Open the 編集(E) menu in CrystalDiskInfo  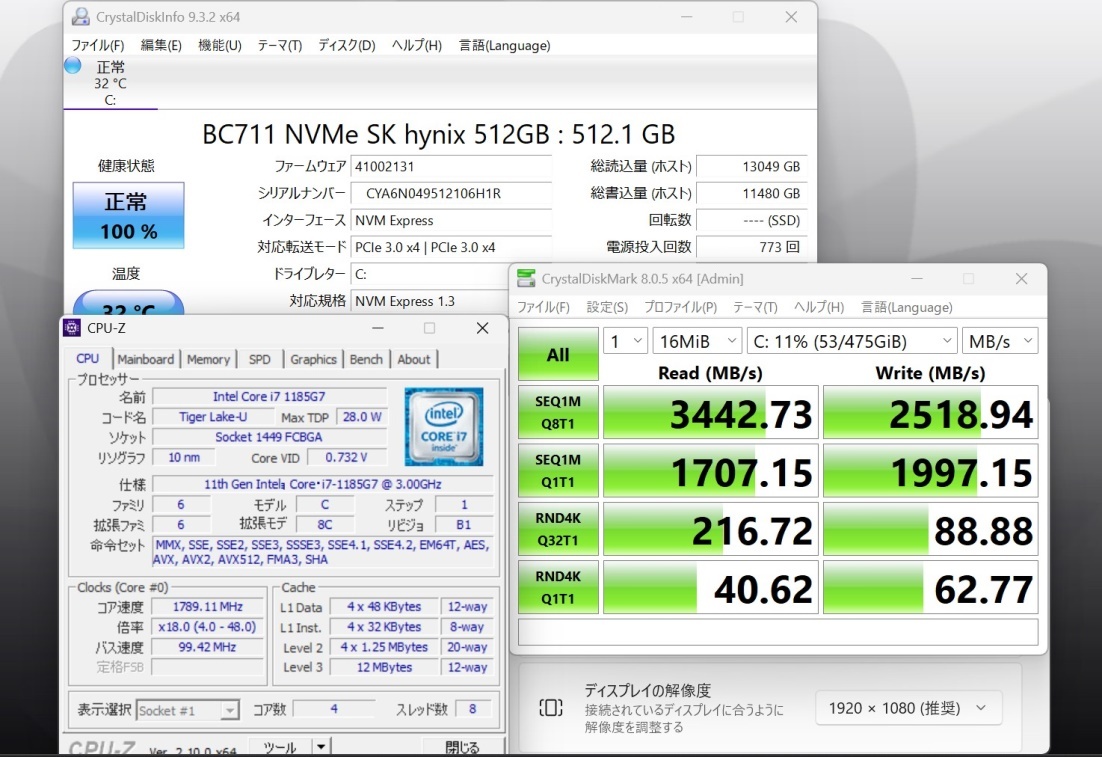(x=161, y=46)
